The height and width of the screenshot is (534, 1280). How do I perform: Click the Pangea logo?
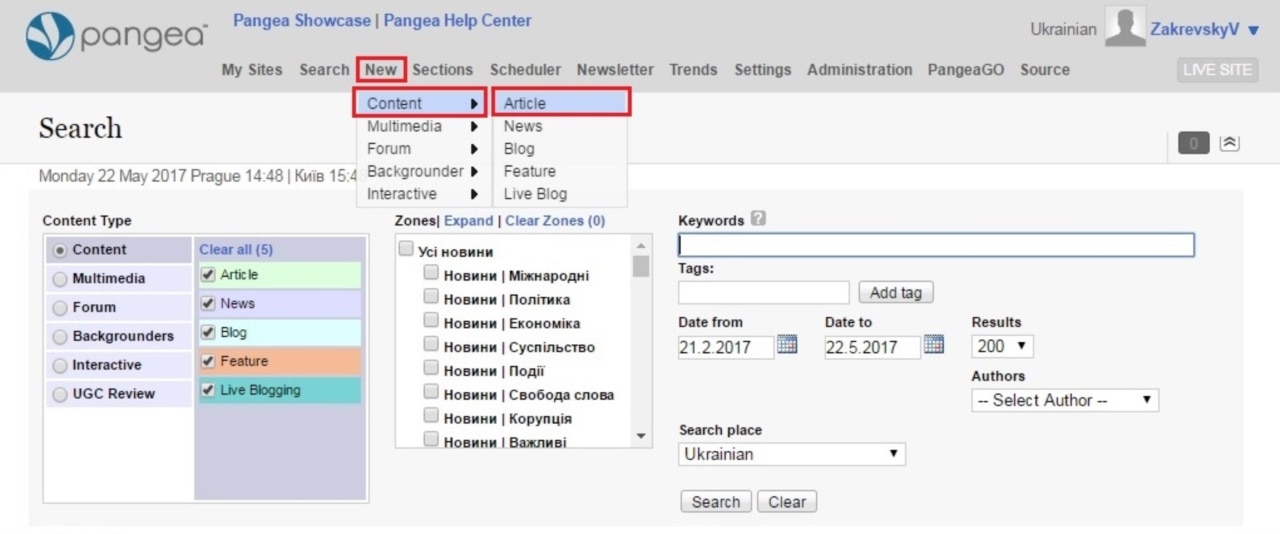pyautogui.click(x=116, y=37)
